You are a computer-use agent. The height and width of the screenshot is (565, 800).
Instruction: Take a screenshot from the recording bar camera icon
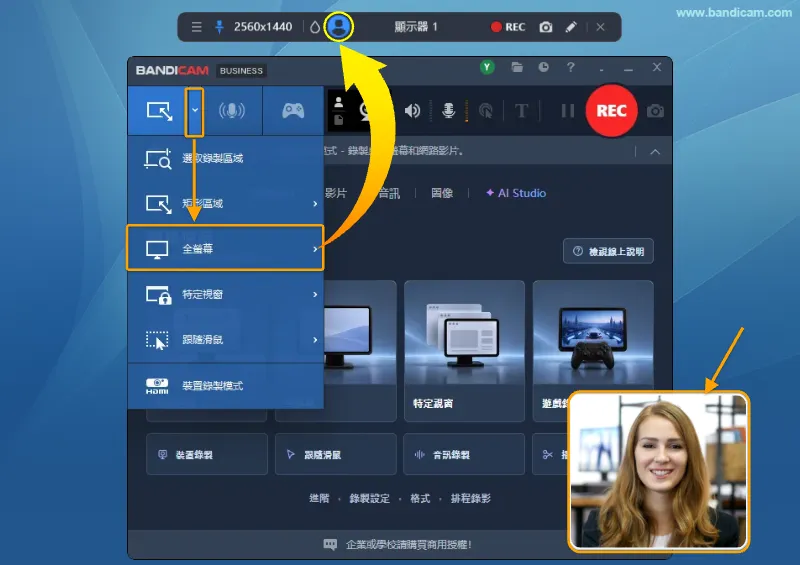click(546, 27)
